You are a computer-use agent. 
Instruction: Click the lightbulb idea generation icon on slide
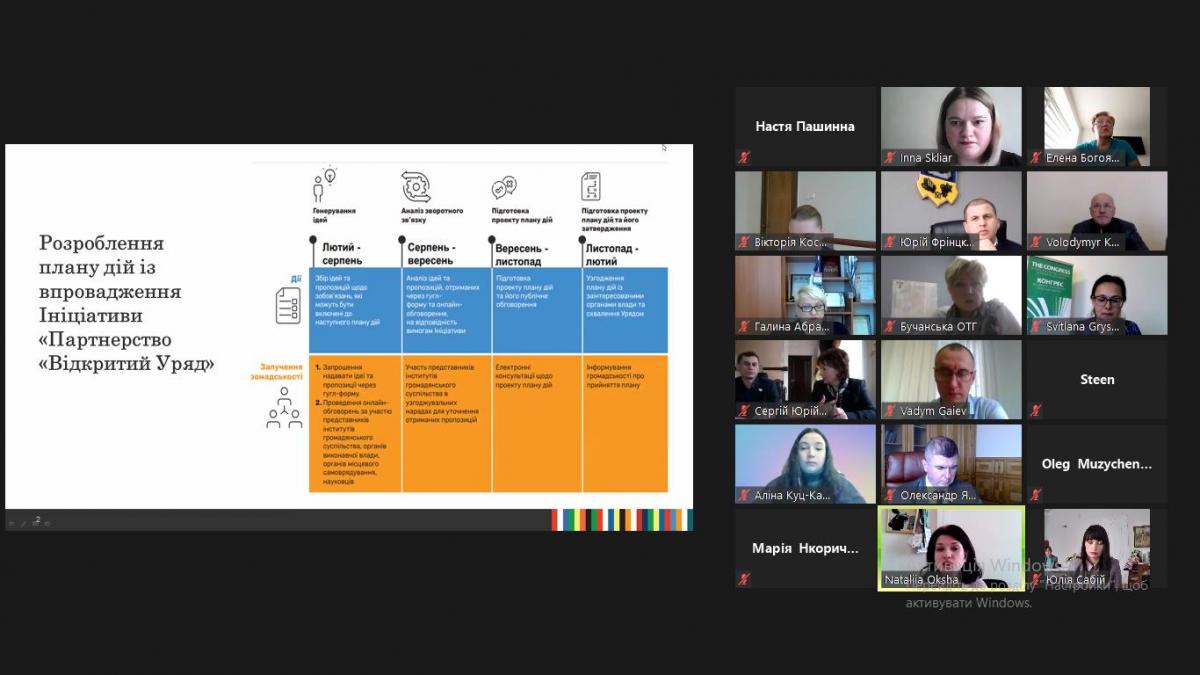[324, 183]
